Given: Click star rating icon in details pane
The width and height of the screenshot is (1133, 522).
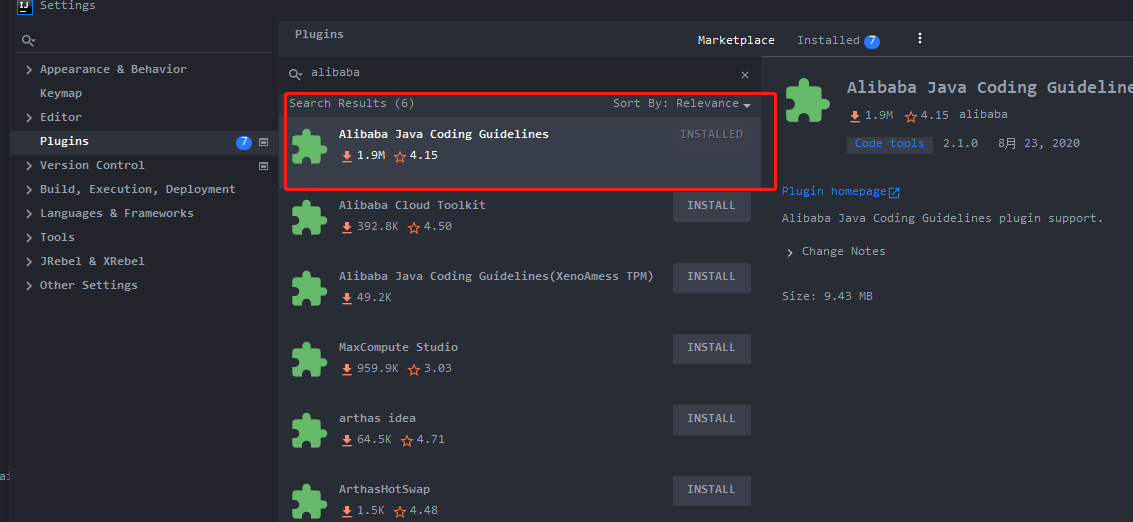Looking at the screenshot, I should click(x=910, y=116).
